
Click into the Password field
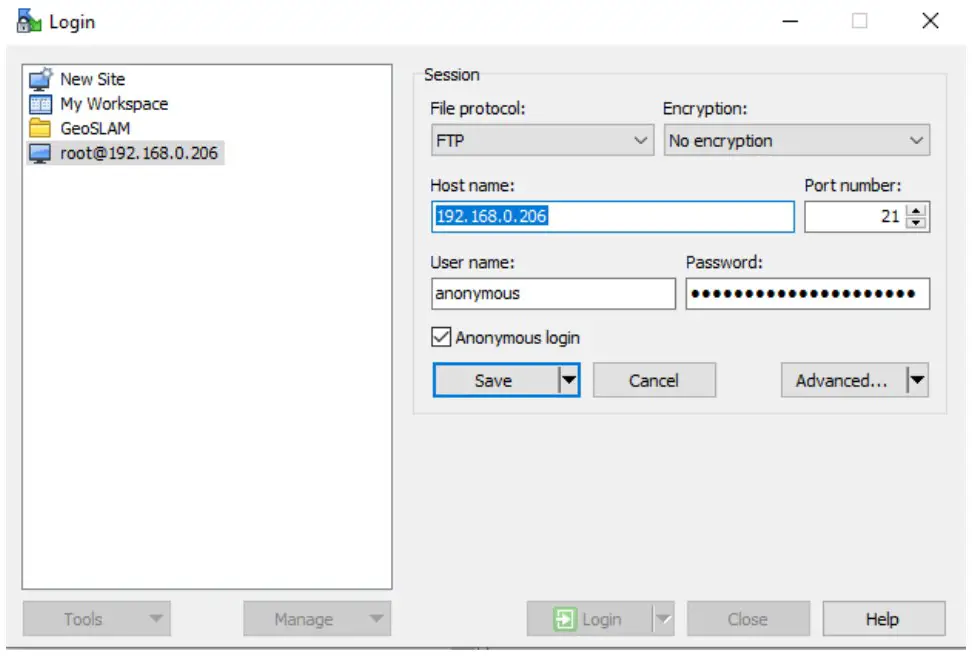point(807,293)
